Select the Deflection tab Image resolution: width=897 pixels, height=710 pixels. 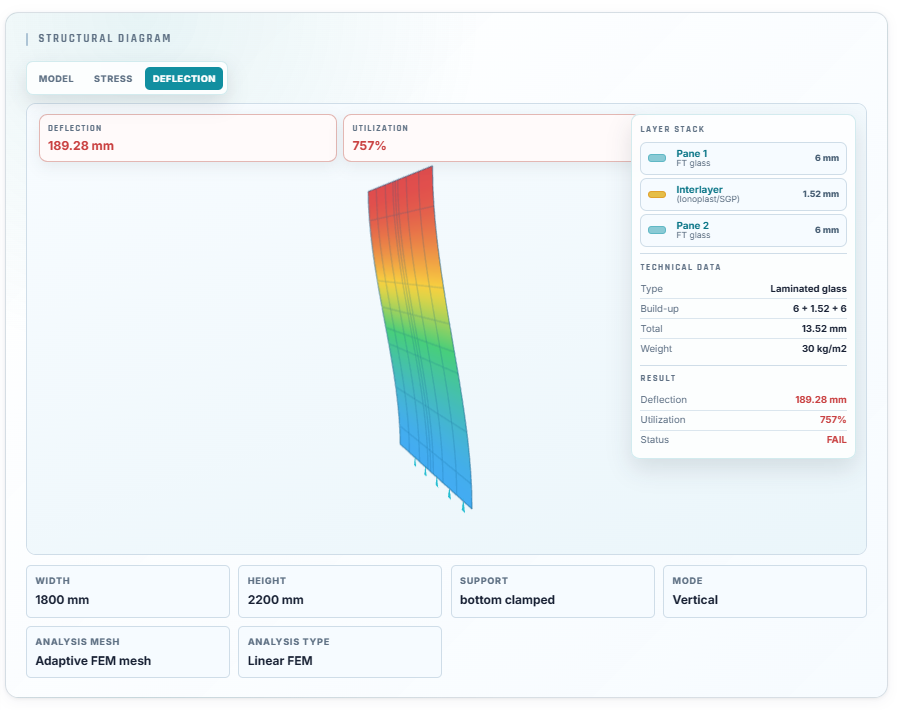point(184,78)
